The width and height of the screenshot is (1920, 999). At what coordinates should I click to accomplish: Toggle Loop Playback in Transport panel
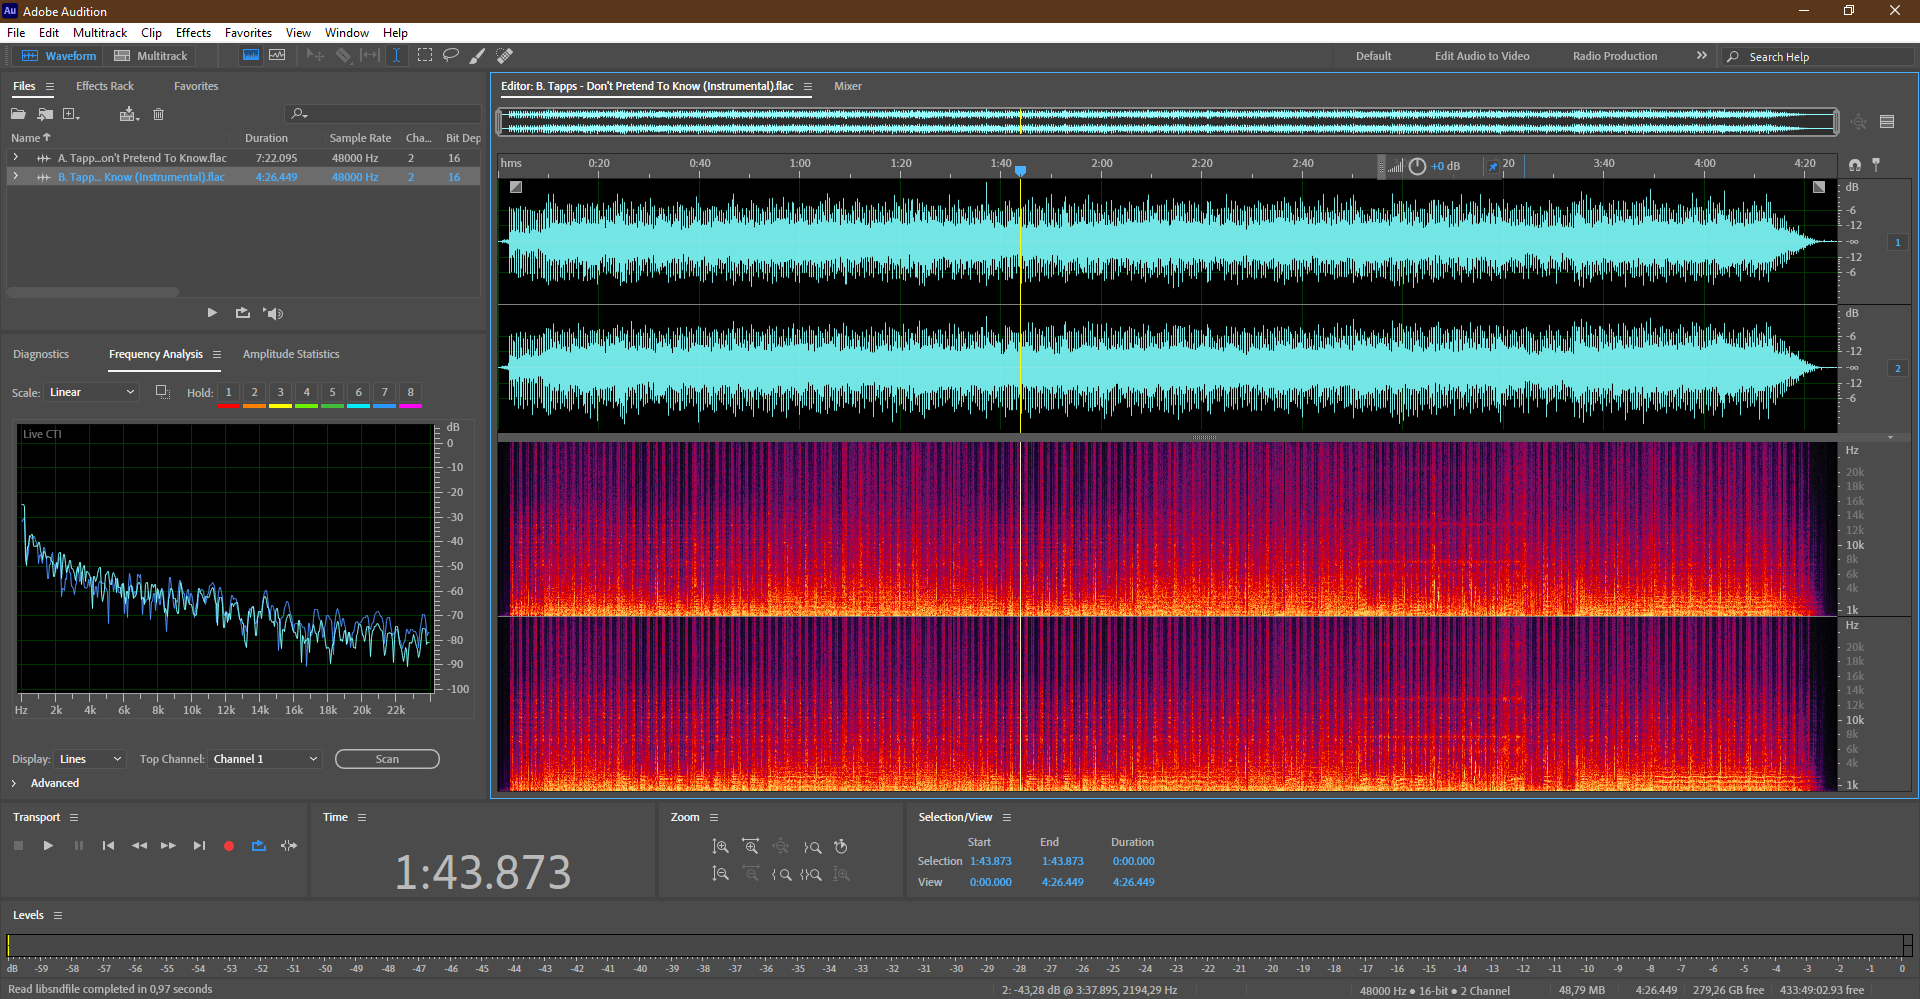point(259,846)
